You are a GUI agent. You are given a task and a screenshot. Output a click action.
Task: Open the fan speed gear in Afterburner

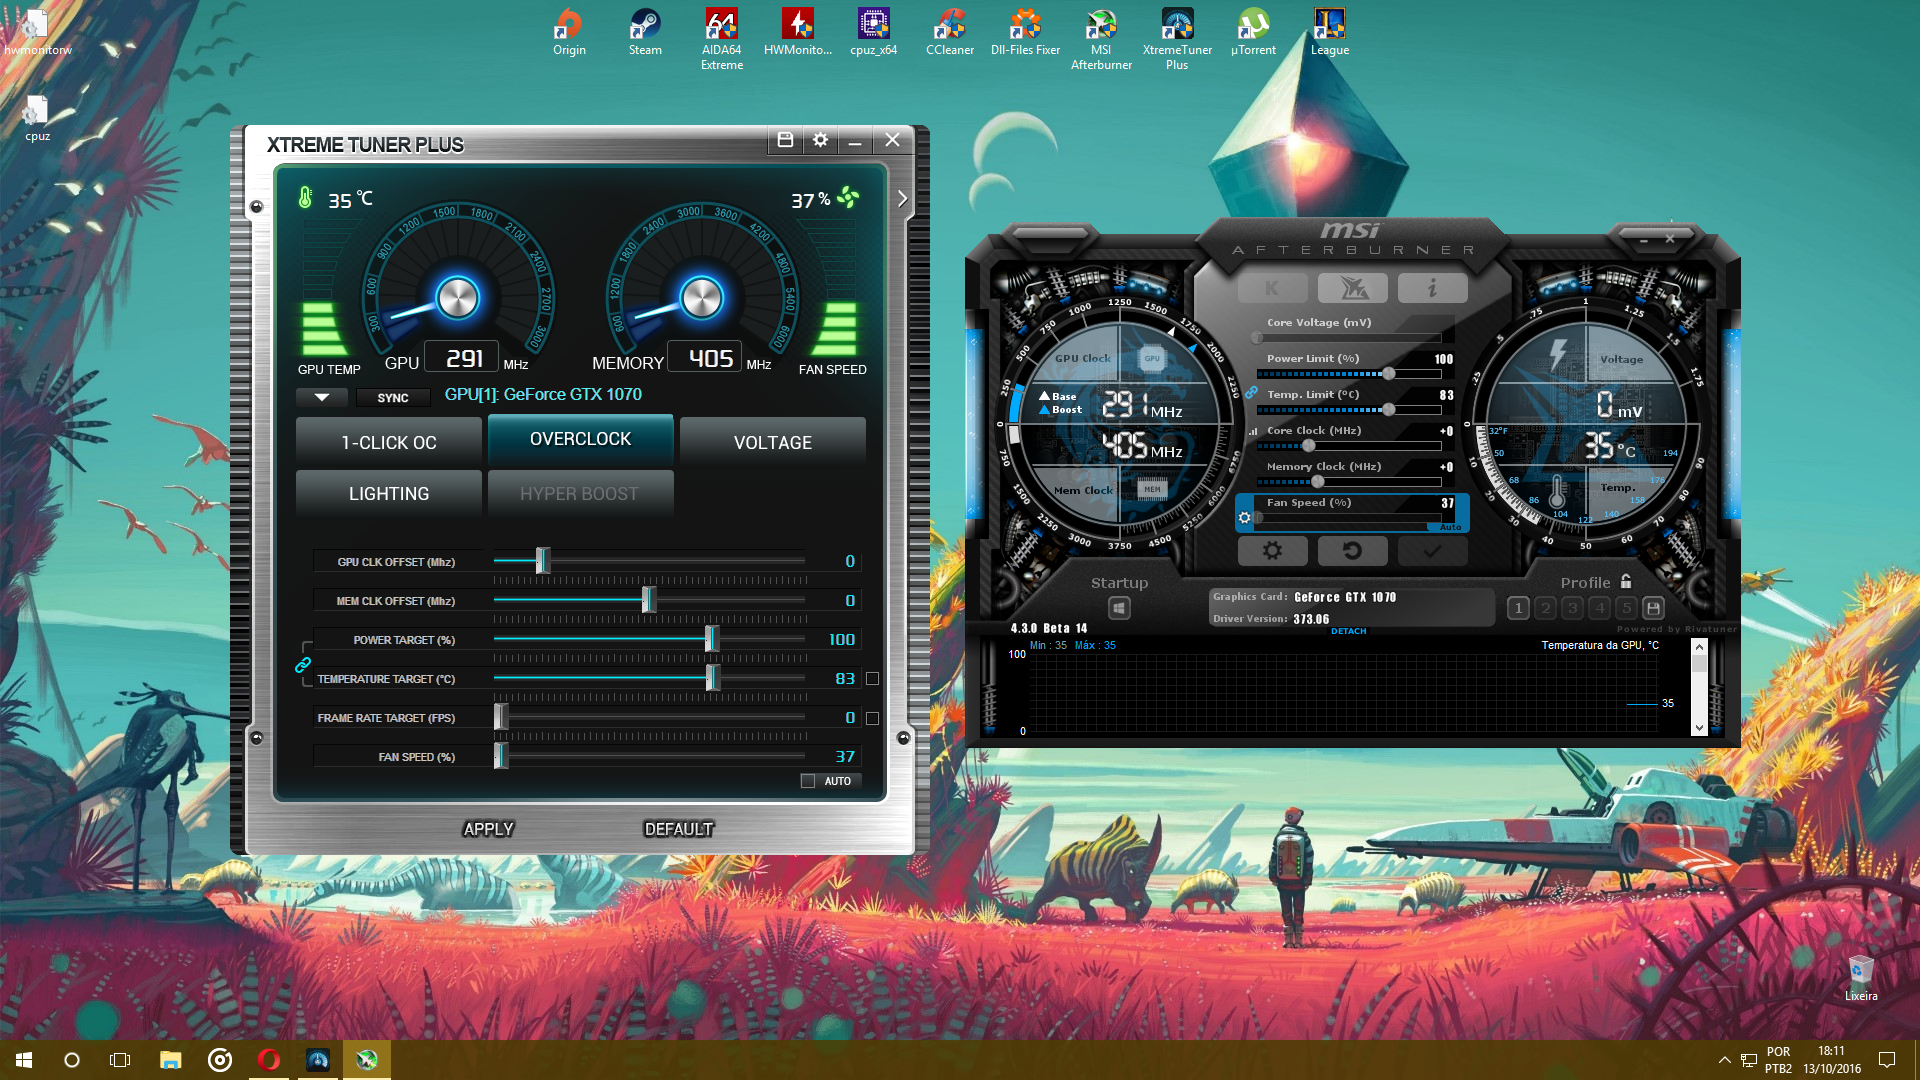pos(1244,518)
